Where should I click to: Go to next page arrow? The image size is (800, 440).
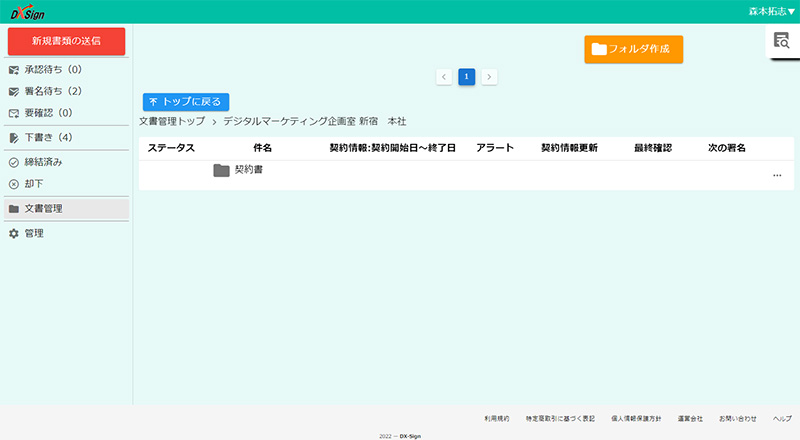pos(489,77)
